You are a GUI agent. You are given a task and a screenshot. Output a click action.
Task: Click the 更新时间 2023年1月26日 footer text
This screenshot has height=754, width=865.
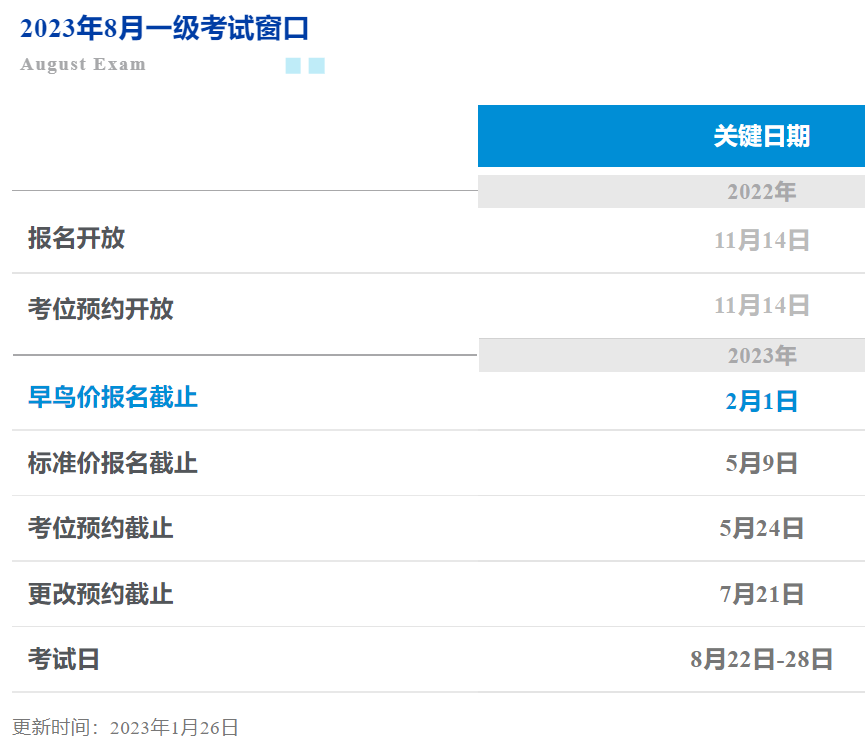[126, 727]
